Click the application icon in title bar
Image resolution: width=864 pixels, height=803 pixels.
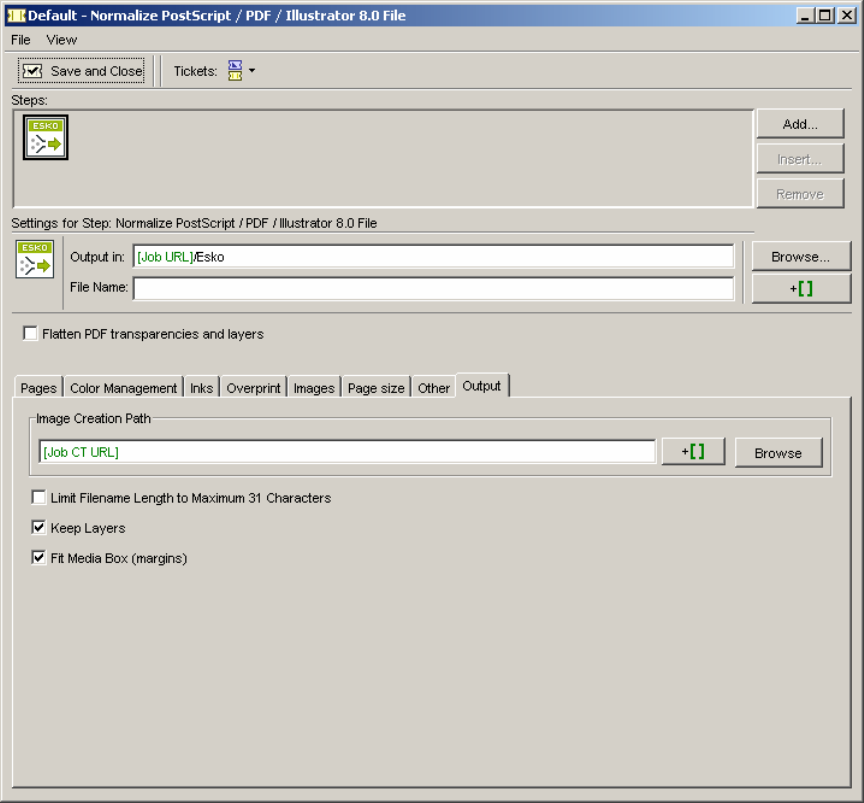click(16, 15)
